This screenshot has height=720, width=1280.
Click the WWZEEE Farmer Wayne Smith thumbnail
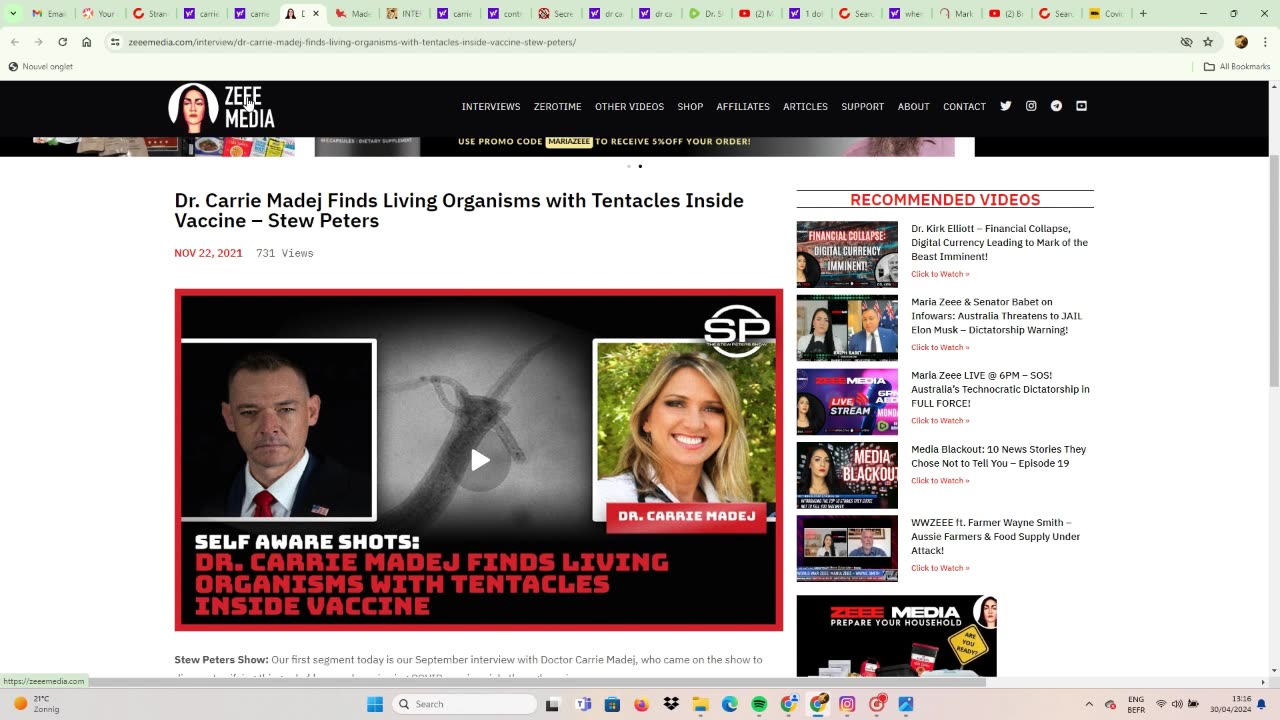click(847, 548)
